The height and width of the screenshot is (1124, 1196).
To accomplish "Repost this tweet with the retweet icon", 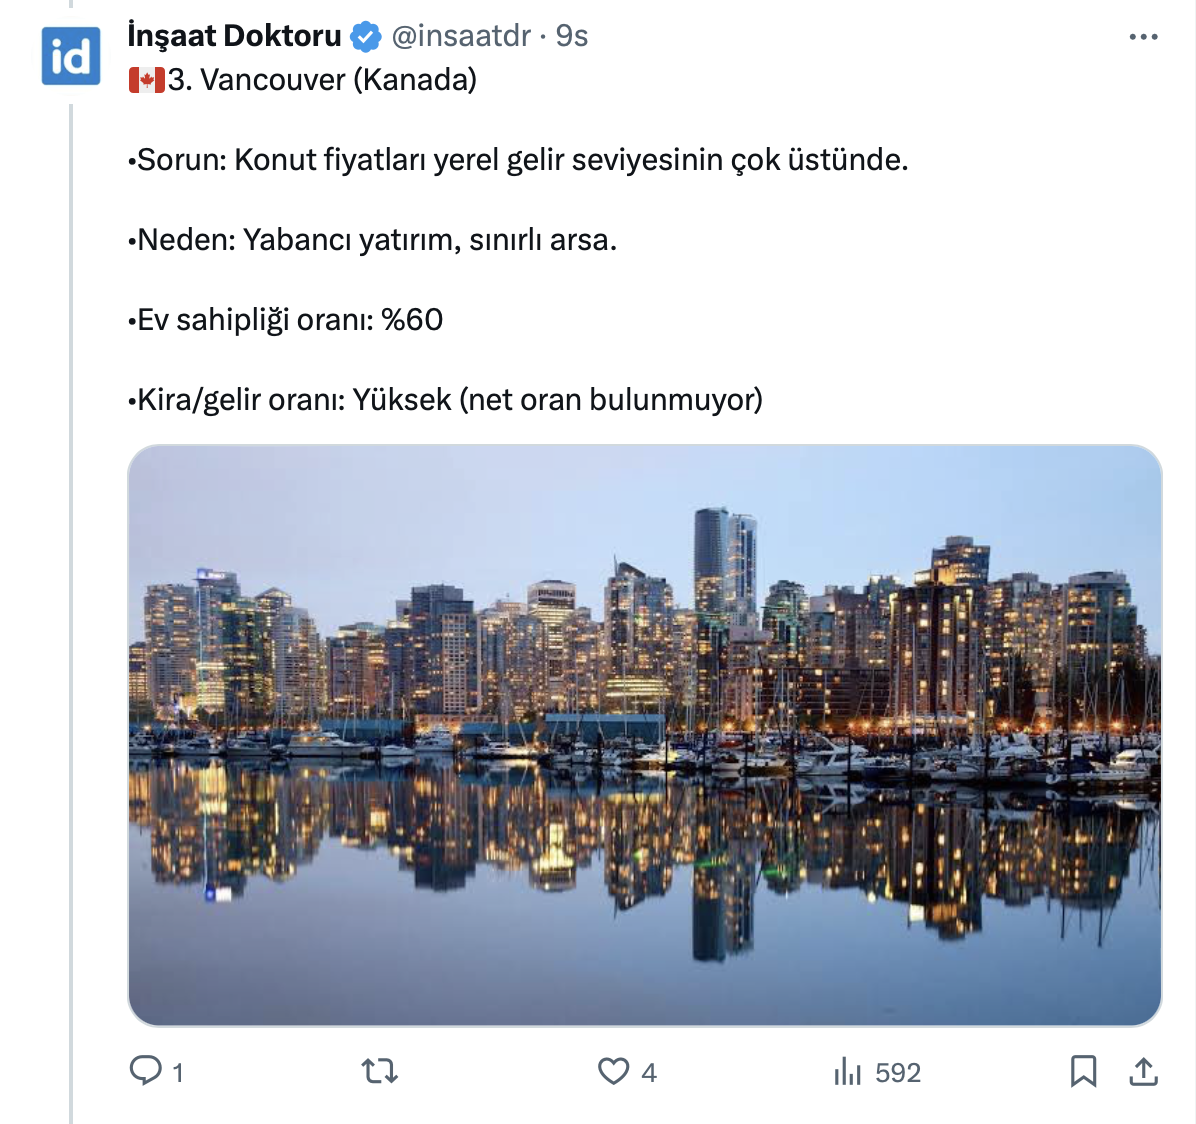I will tap(380, 1072).
